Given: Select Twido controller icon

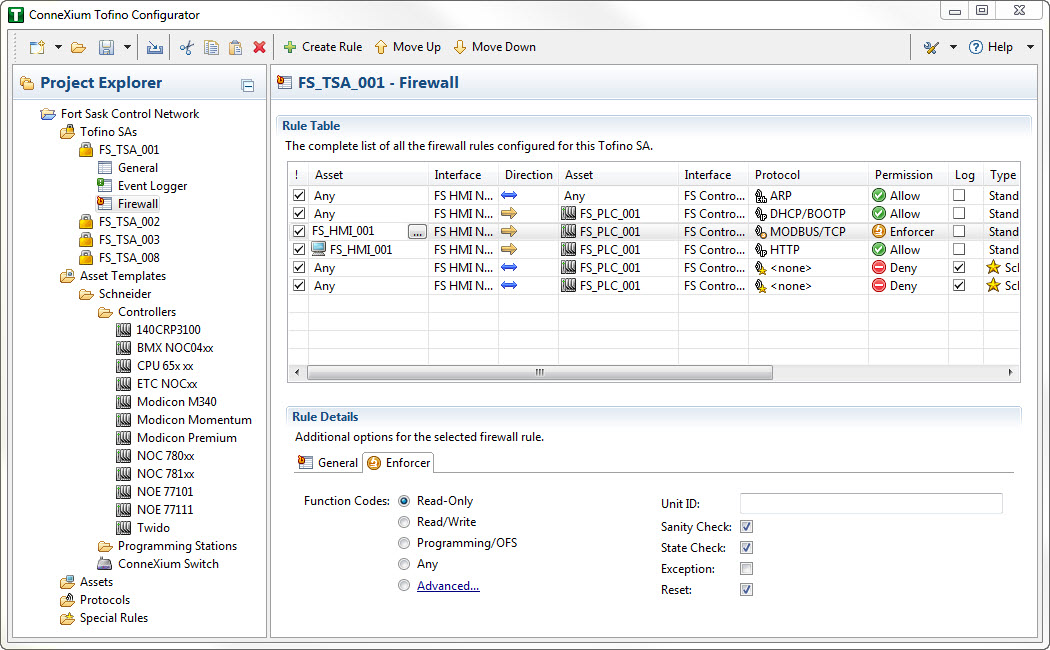Looking at the screenshot, I should point(123,528).
